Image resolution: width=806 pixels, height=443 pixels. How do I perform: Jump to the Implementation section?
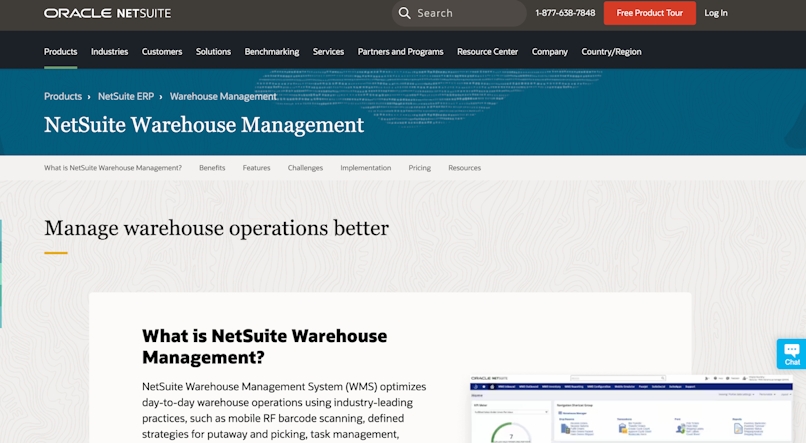[x=365, y=168]
